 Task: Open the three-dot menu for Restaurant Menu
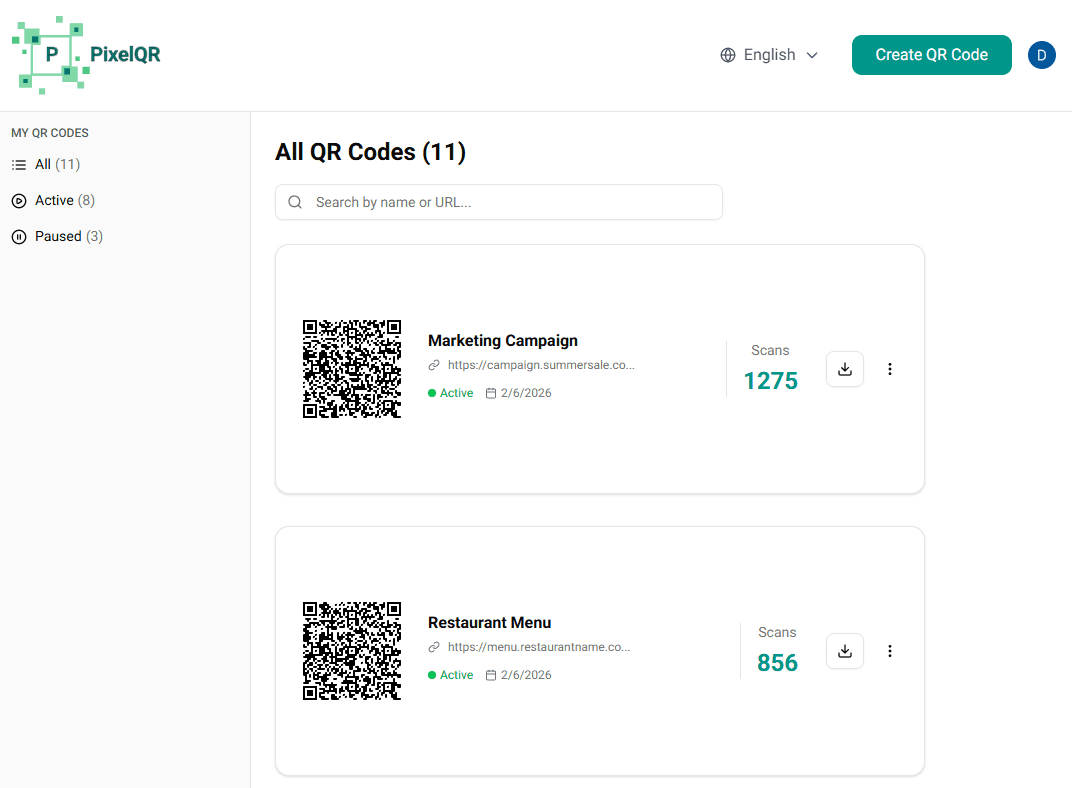click(890, 651)
